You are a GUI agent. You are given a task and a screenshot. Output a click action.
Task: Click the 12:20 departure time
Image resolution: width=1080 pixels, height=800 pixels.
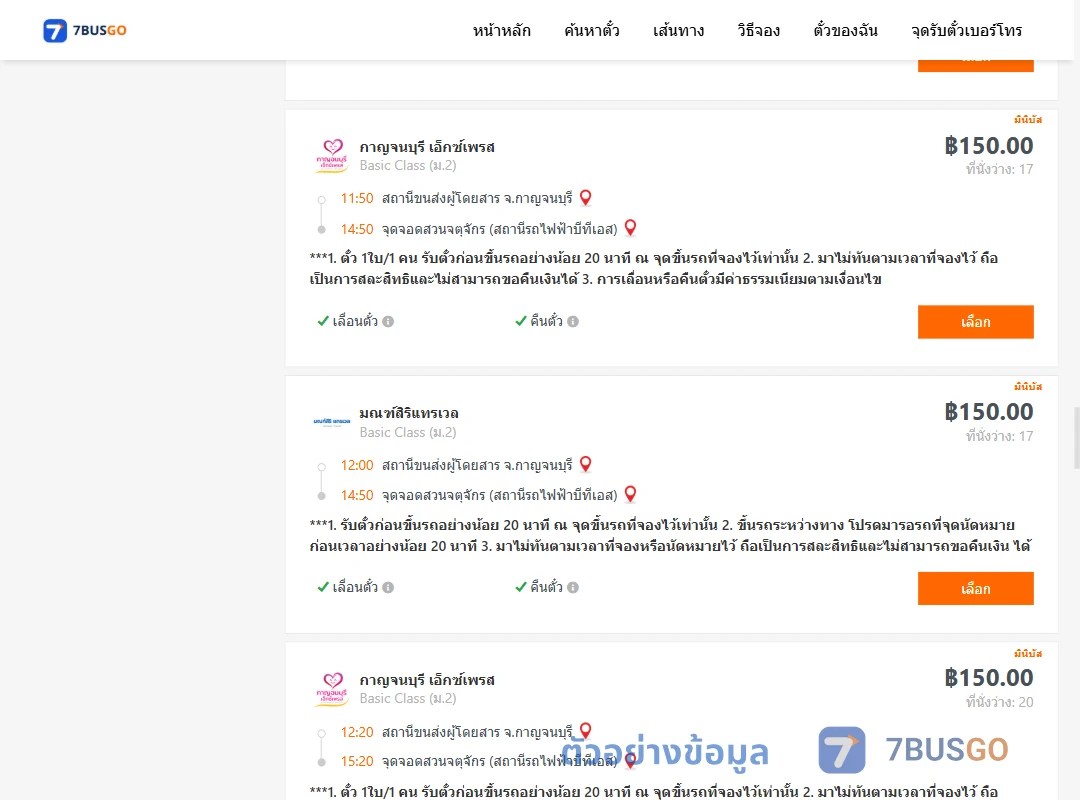(357, 732)
